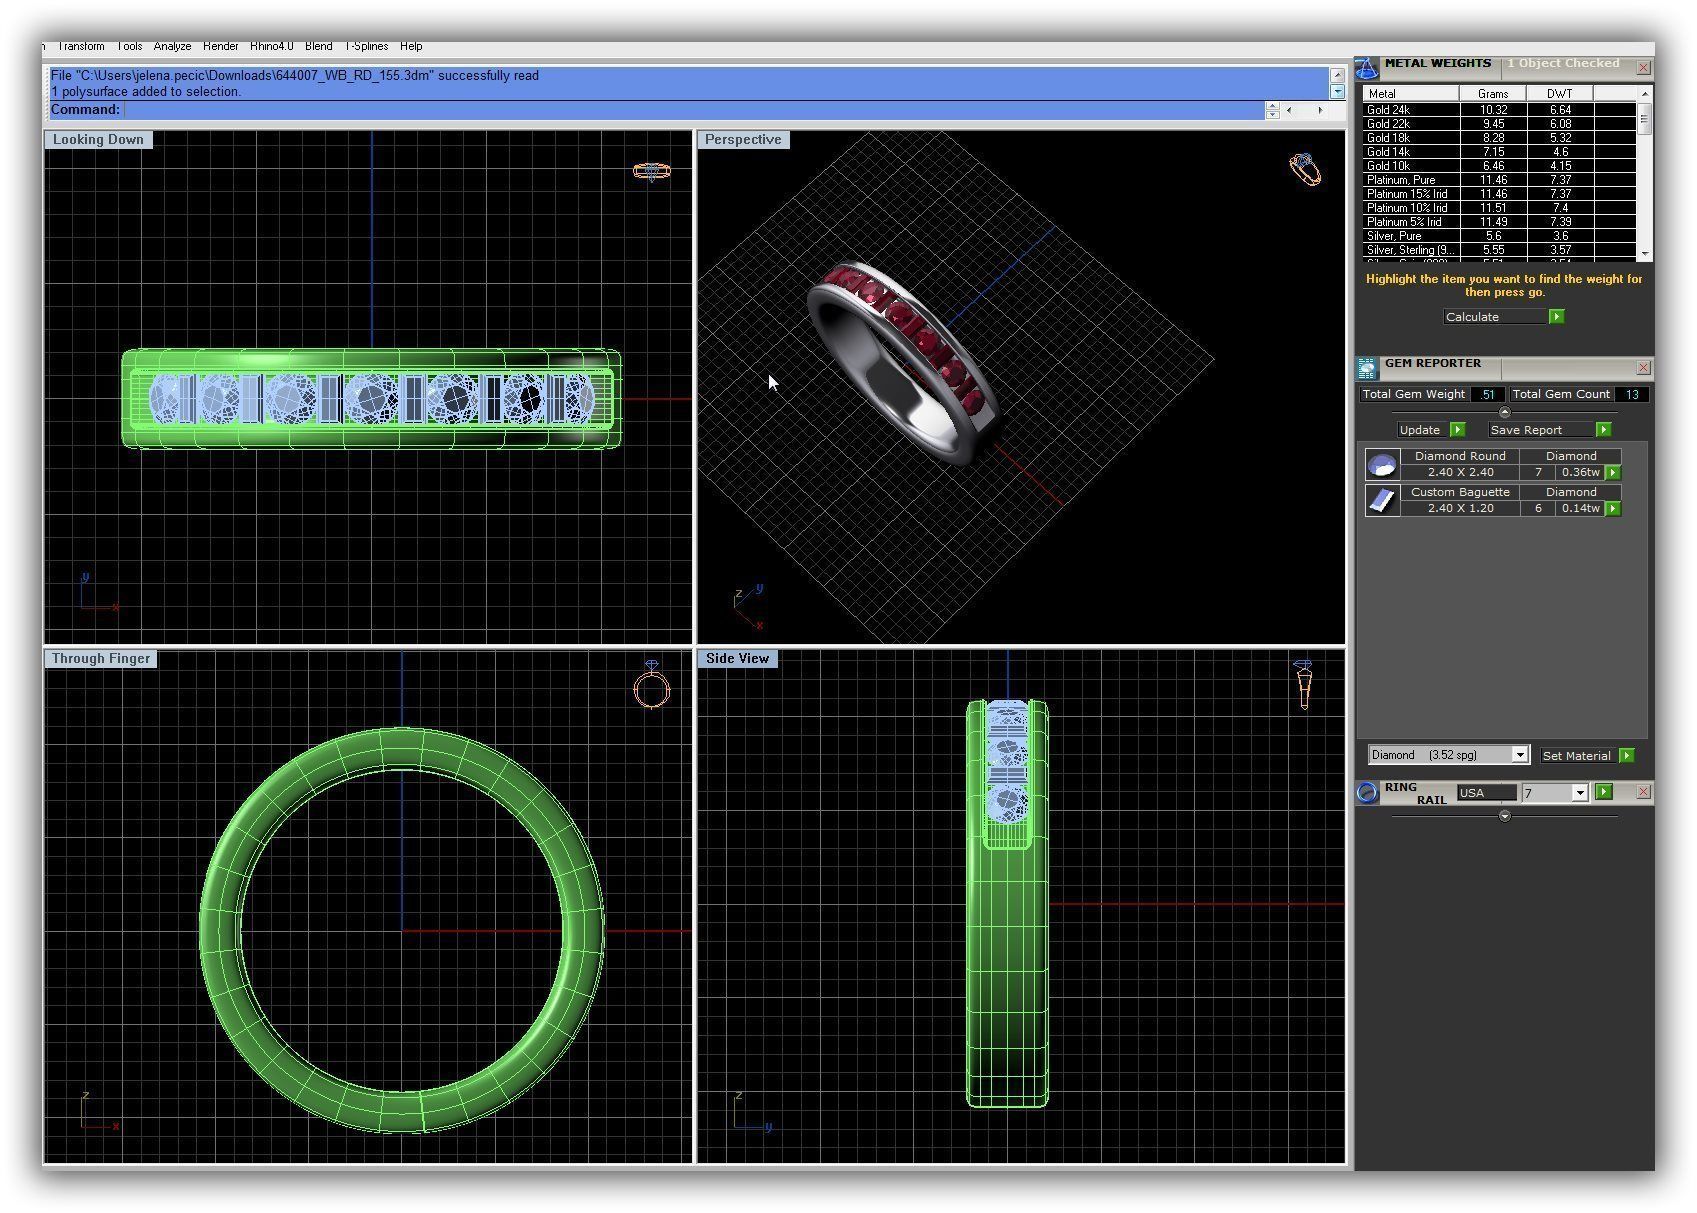Select the Platinum 10% Irid row

point(1500,208)
